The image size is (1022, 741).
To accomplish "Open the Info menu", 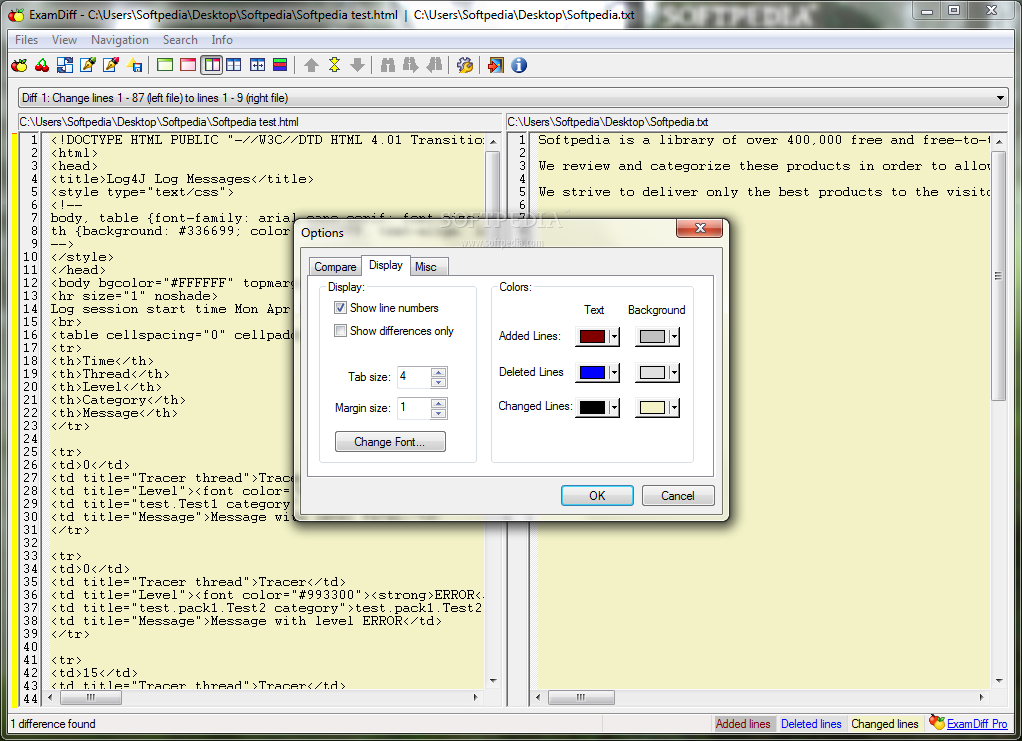I will (x=222, y=40).
